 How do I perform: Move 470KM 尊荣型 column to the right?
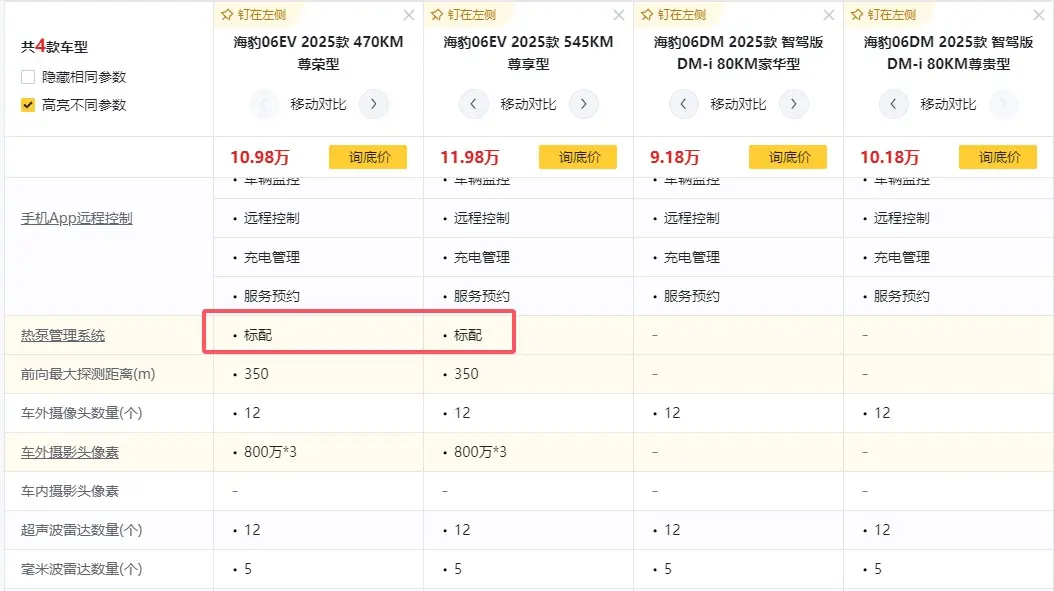[374, 104]
